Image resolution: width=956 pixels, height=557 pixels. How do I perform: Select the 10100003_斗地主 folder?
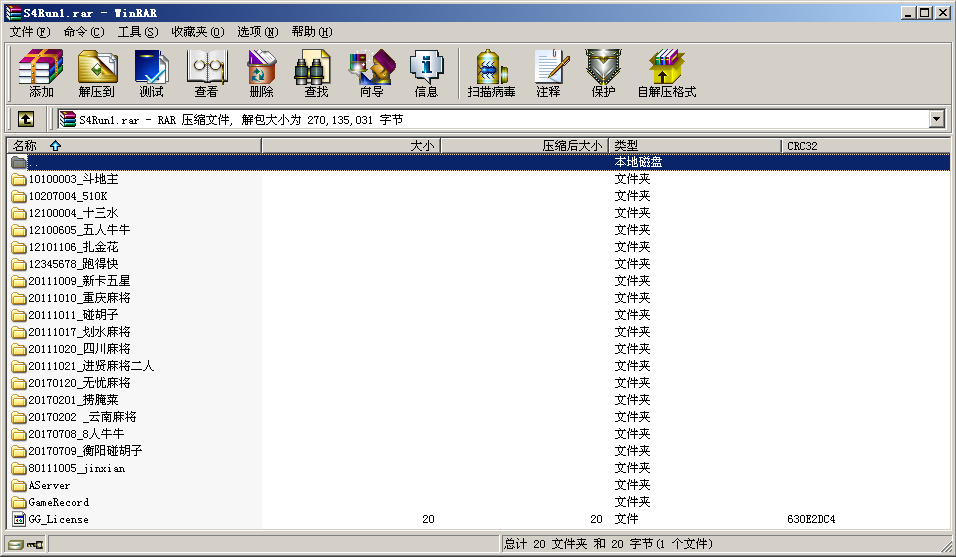click(73, 179)
